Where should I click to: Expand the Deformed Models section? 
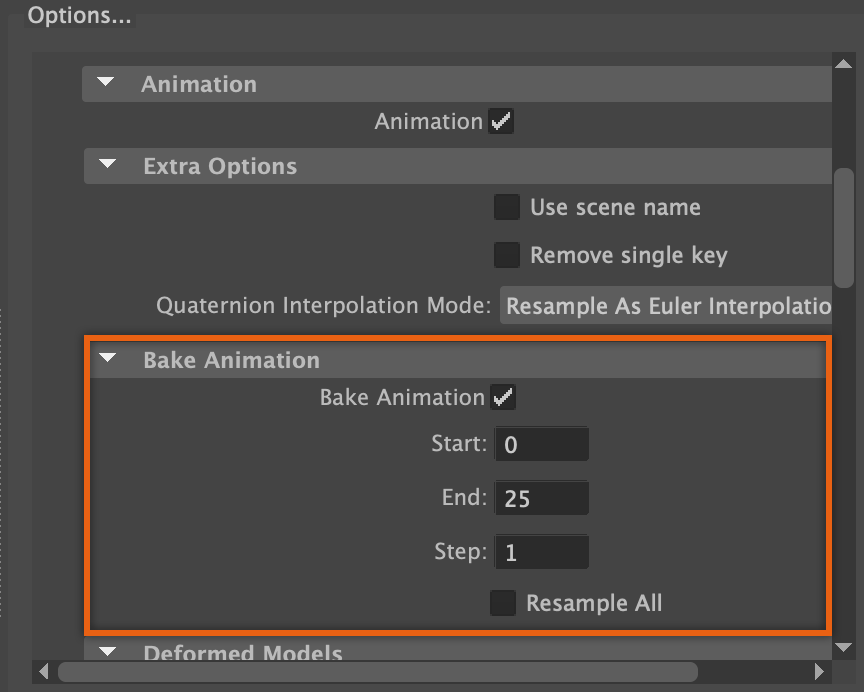107,653
